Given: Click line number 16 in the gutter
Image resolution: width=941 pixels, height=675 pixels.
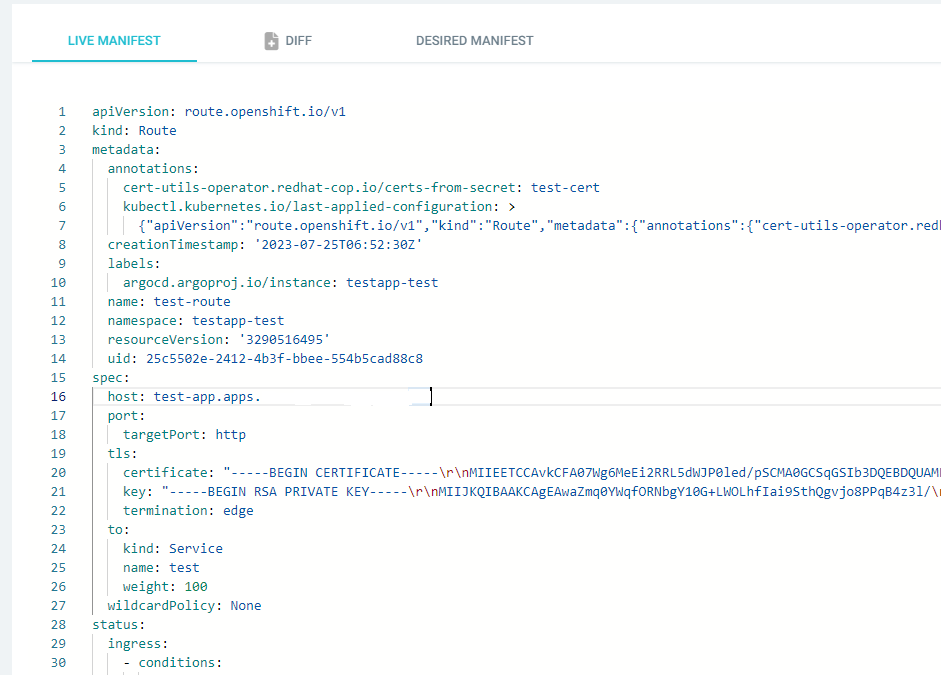Looking at the screenshot, I should 61,397.
